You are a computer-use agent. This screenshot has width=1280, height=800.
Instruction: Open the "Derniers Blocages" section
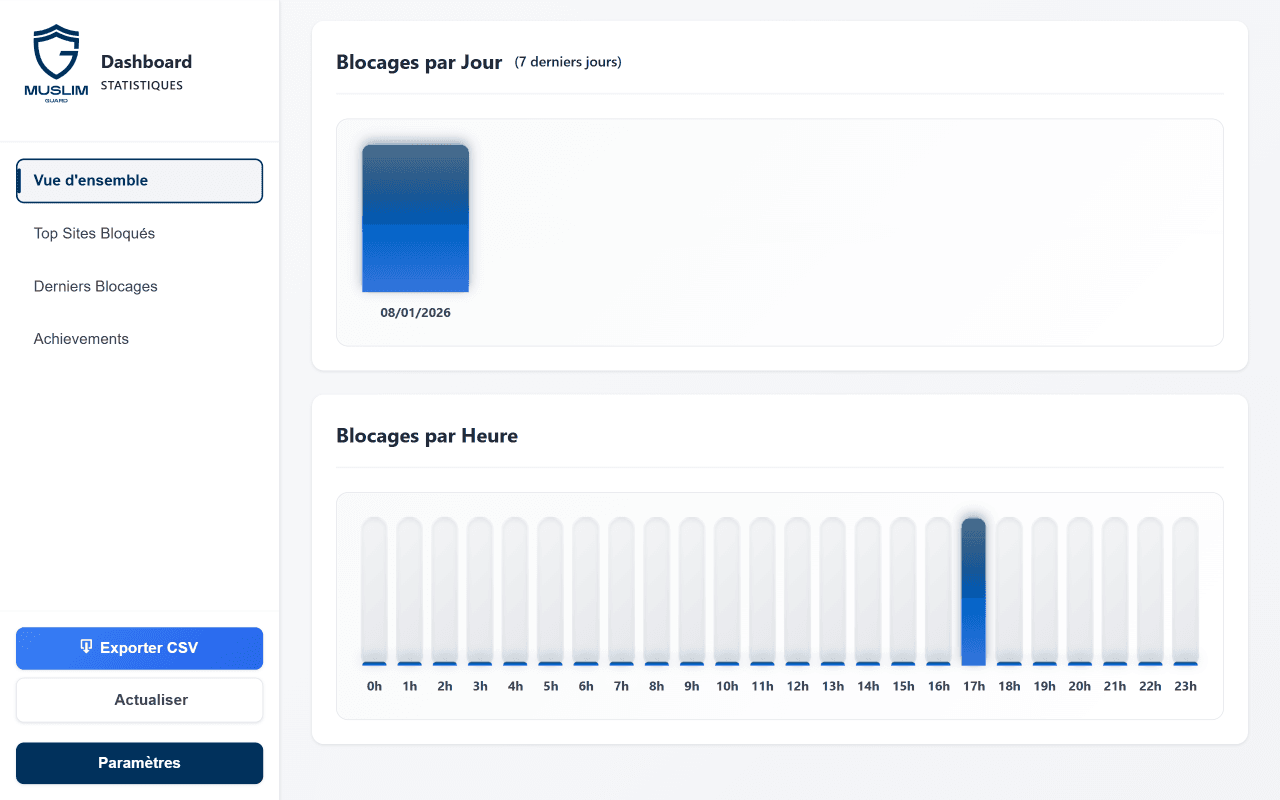(x=95, y=286)
